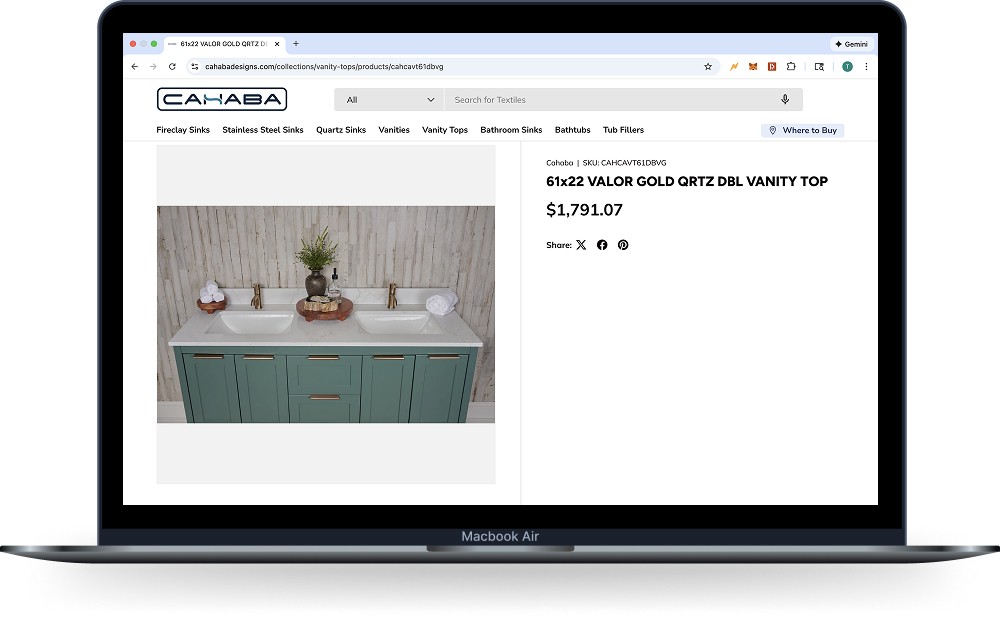Share product on Facebook
The height and width of the screenshot is (619, 1000).
(602, 245)
